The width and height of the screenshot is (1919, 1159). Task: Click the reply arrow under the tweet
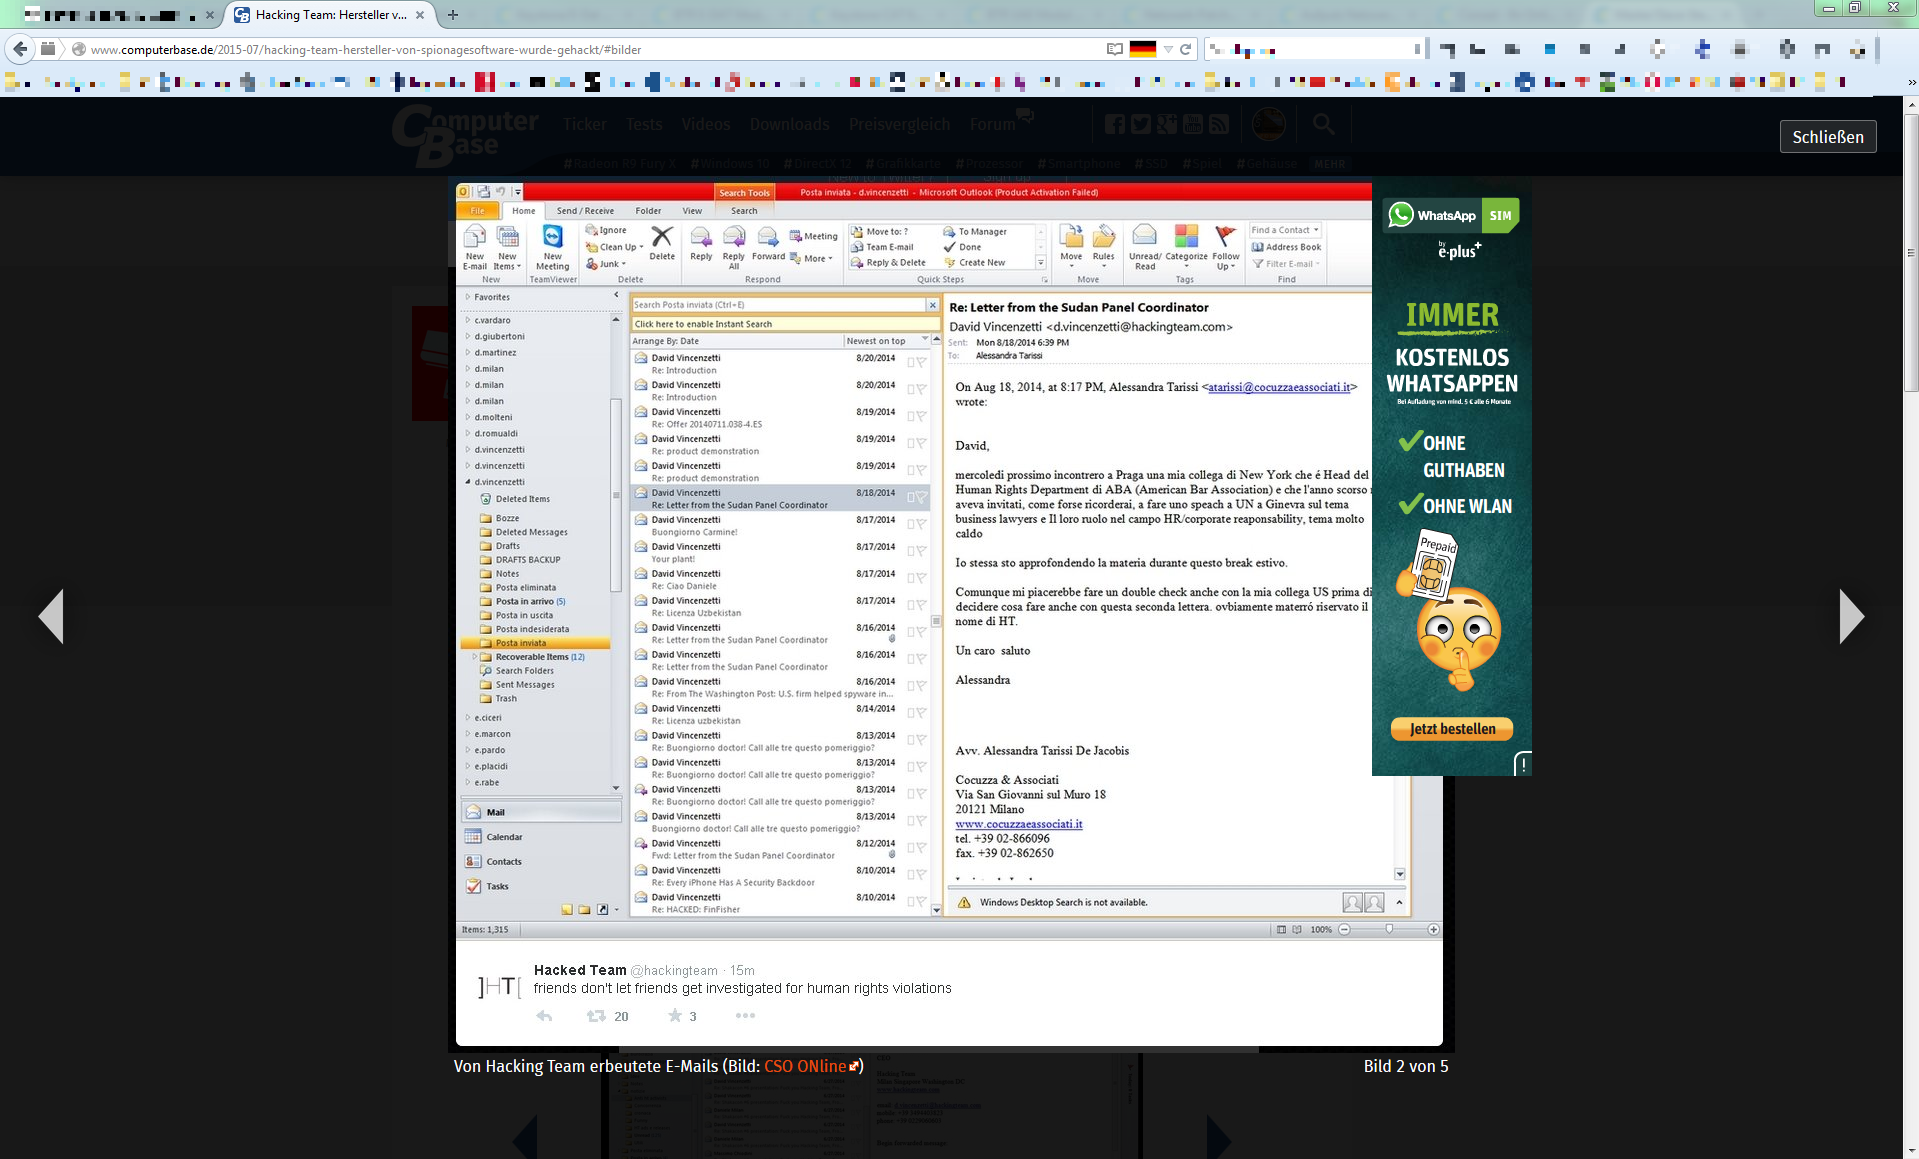click(544, 1016)
